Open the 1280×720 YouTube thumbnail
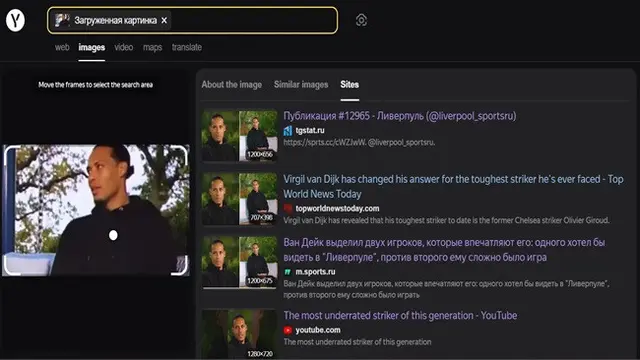The height and width of the screenshot is (360, 640). point(240,334)
